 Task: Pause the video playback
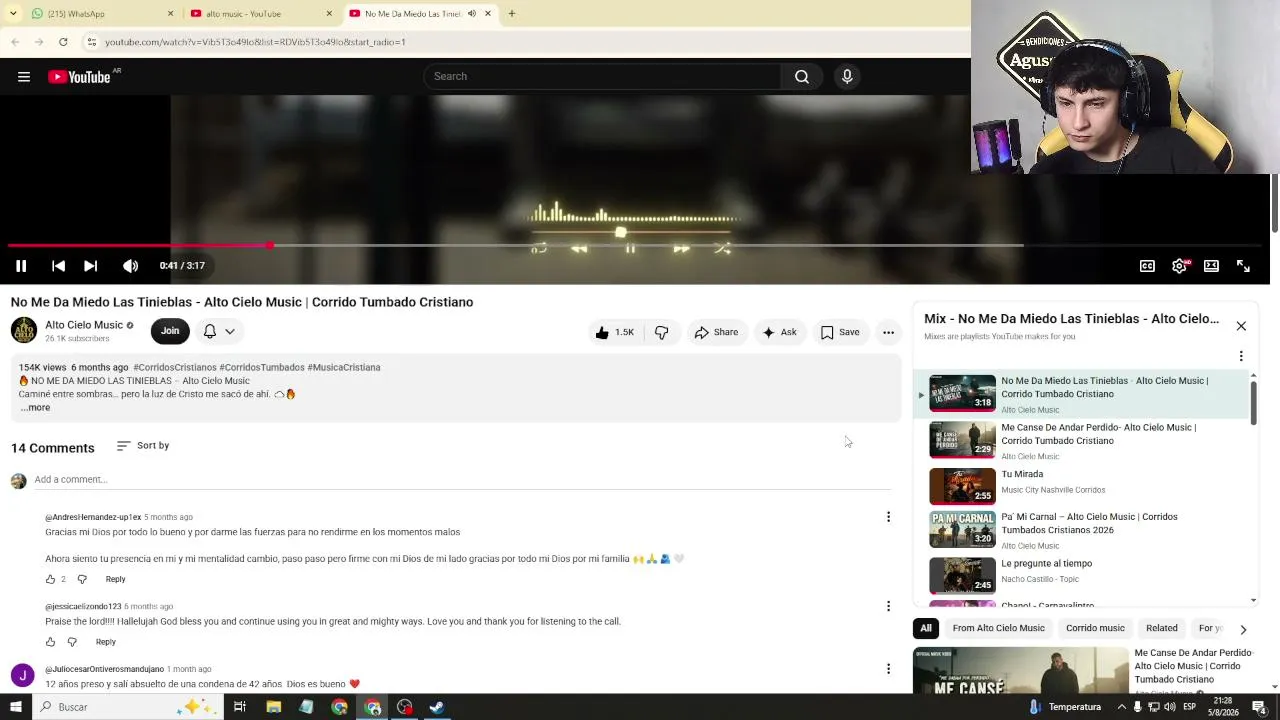coord(20,266)
